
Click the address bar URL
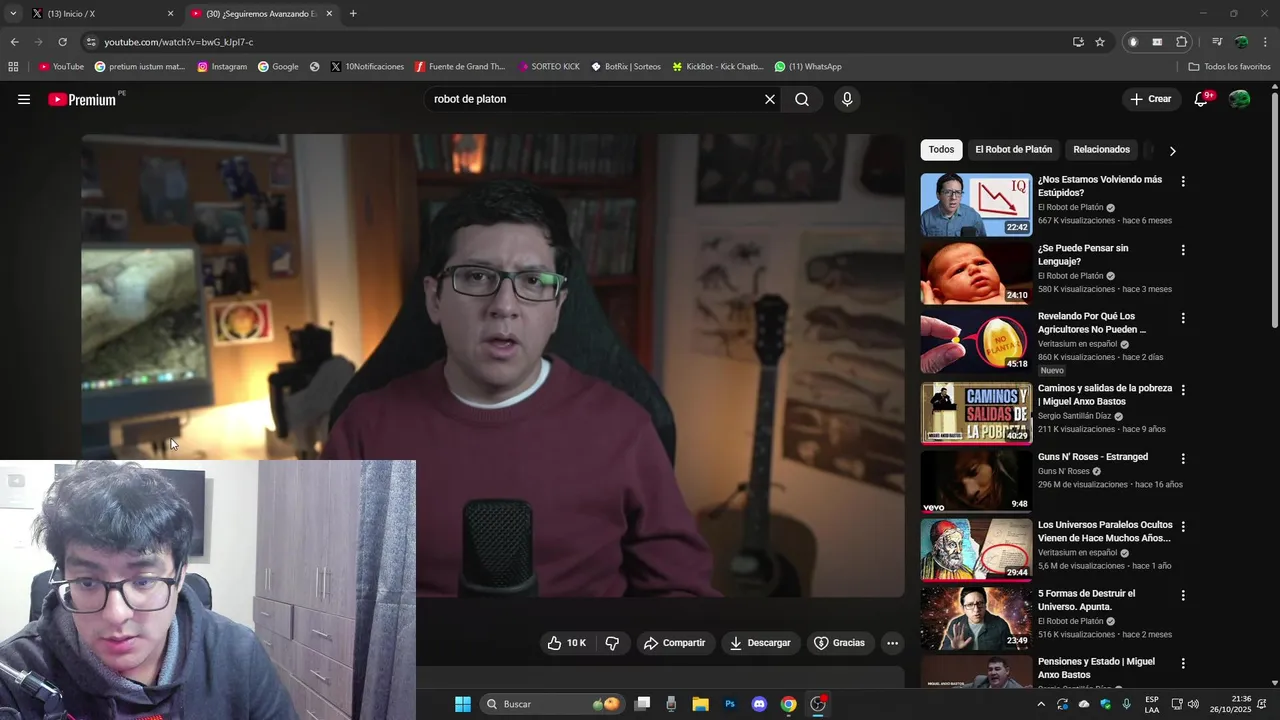pyautogui.click(x=179, y=42)
